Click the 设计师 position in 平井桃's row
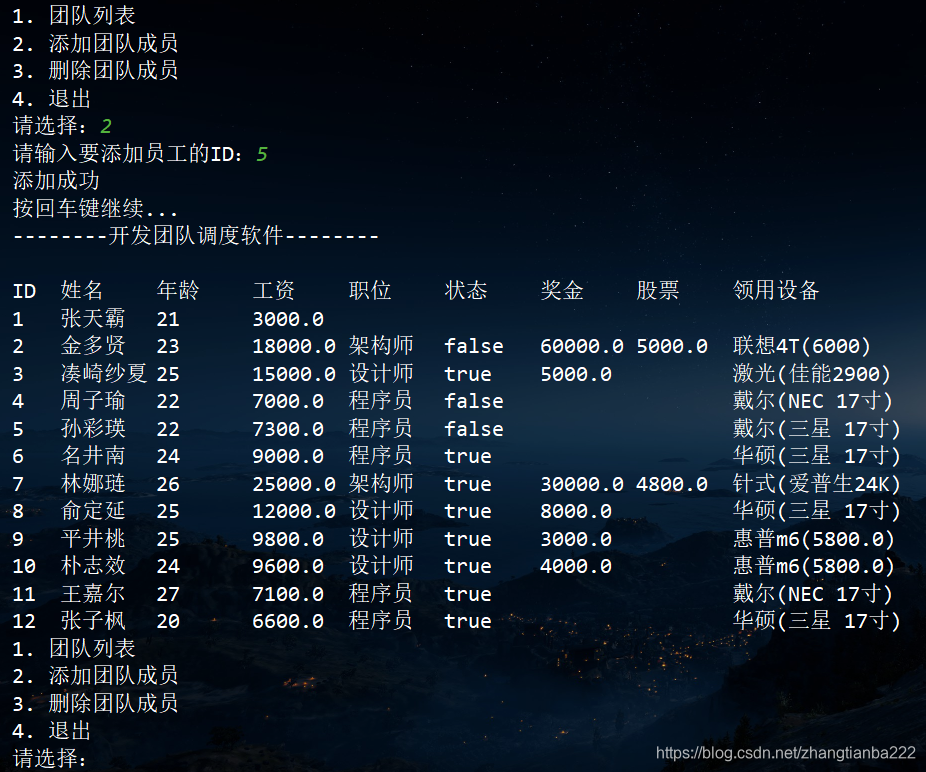This screenshot has height=772, width=926. click(381, 539)
